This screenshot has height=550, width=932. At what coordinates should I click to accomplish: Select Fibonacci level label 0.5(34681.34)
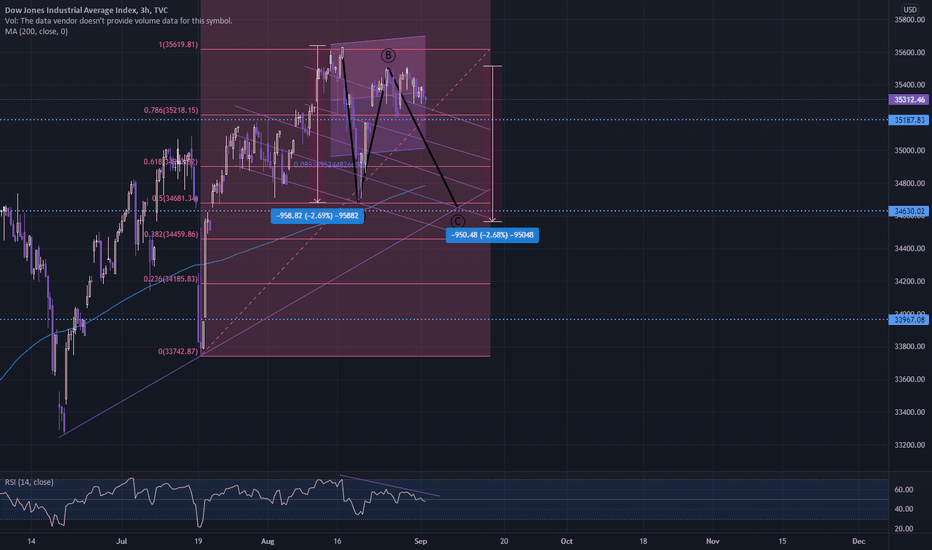click(175, 199)
